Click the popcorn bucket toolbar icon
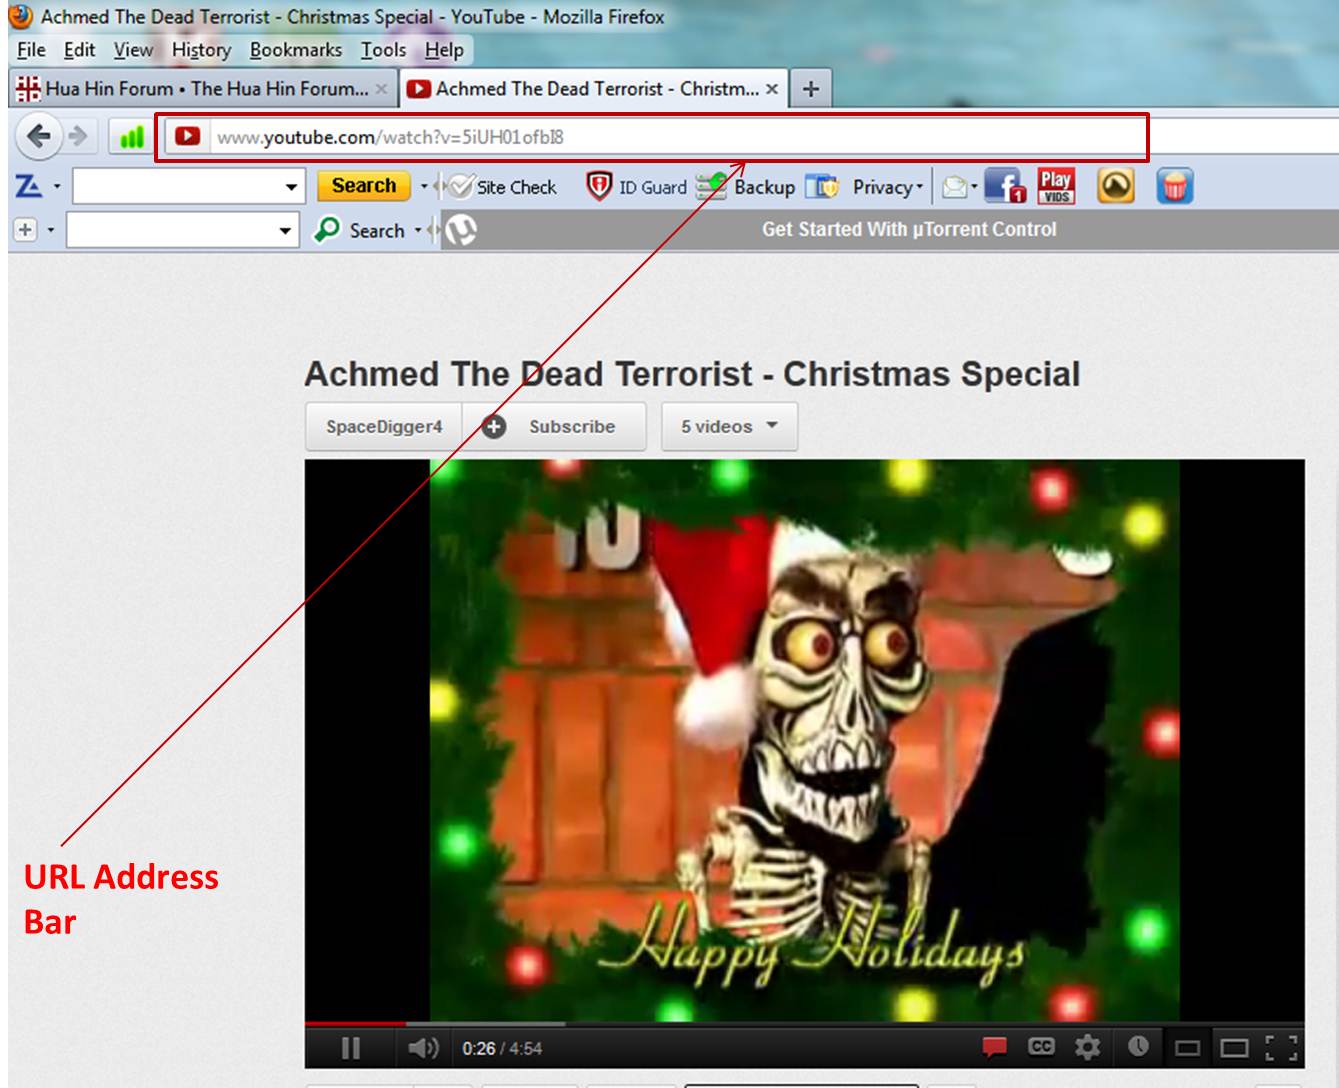The height and width of the screenshot is (1088, 1339). [x=1175, y=186]
